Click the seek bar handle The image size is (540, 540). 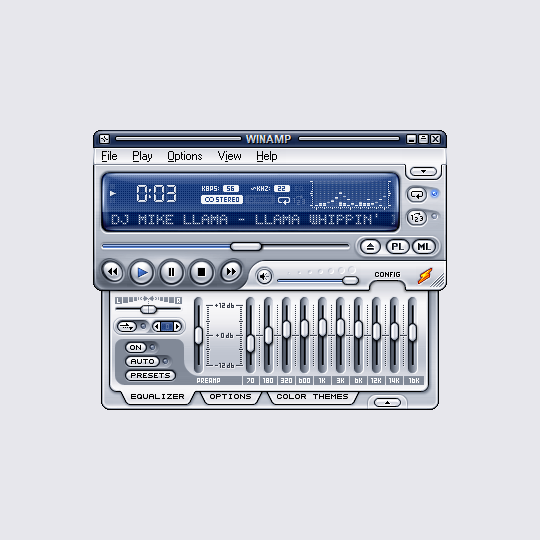(246, 247)
